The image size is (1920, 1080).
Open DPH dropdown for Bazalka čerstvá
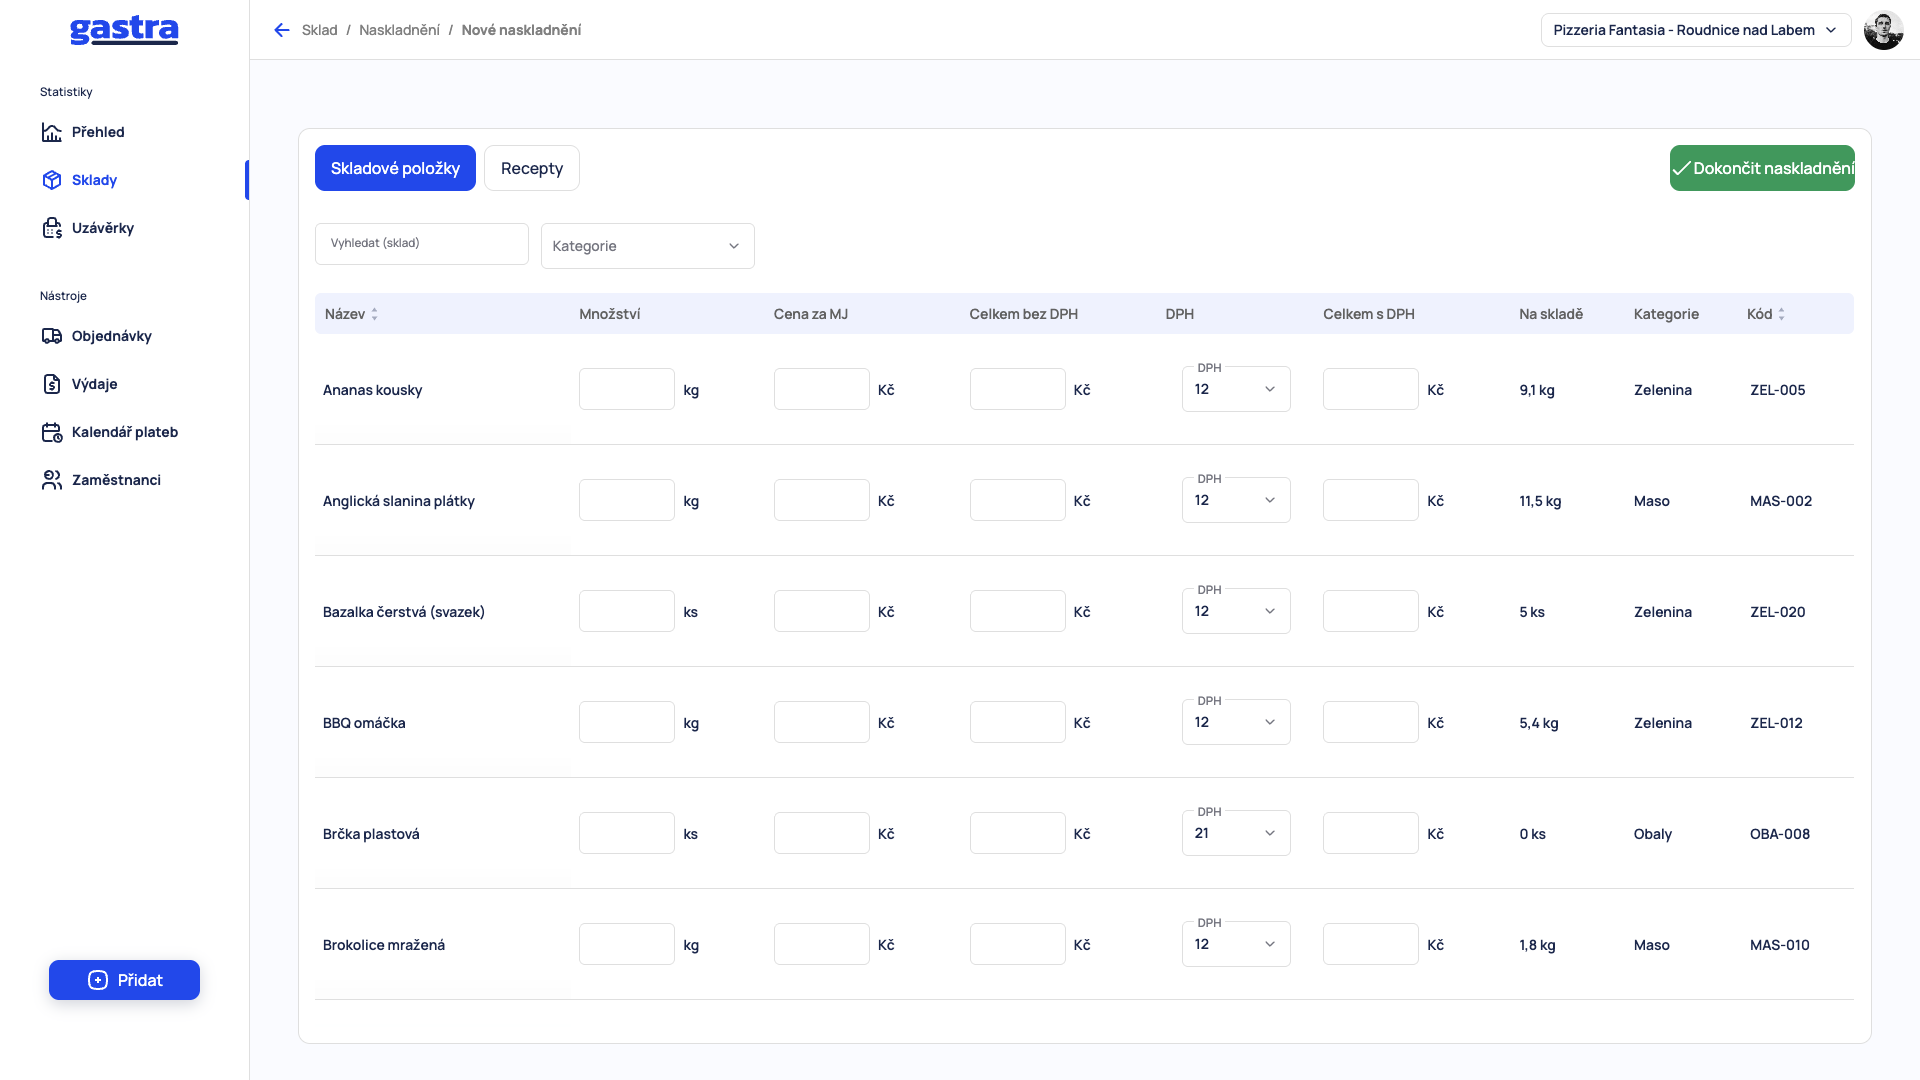pos(1236,611)
